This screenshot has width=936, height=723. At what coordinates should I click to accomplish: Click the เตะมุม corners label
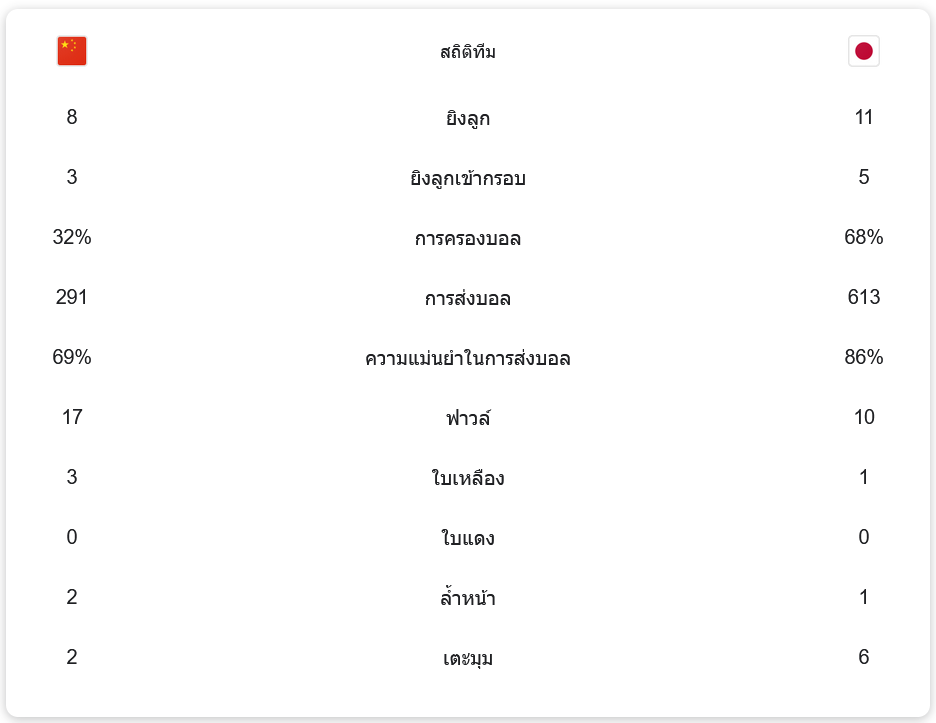pos(468,658)
